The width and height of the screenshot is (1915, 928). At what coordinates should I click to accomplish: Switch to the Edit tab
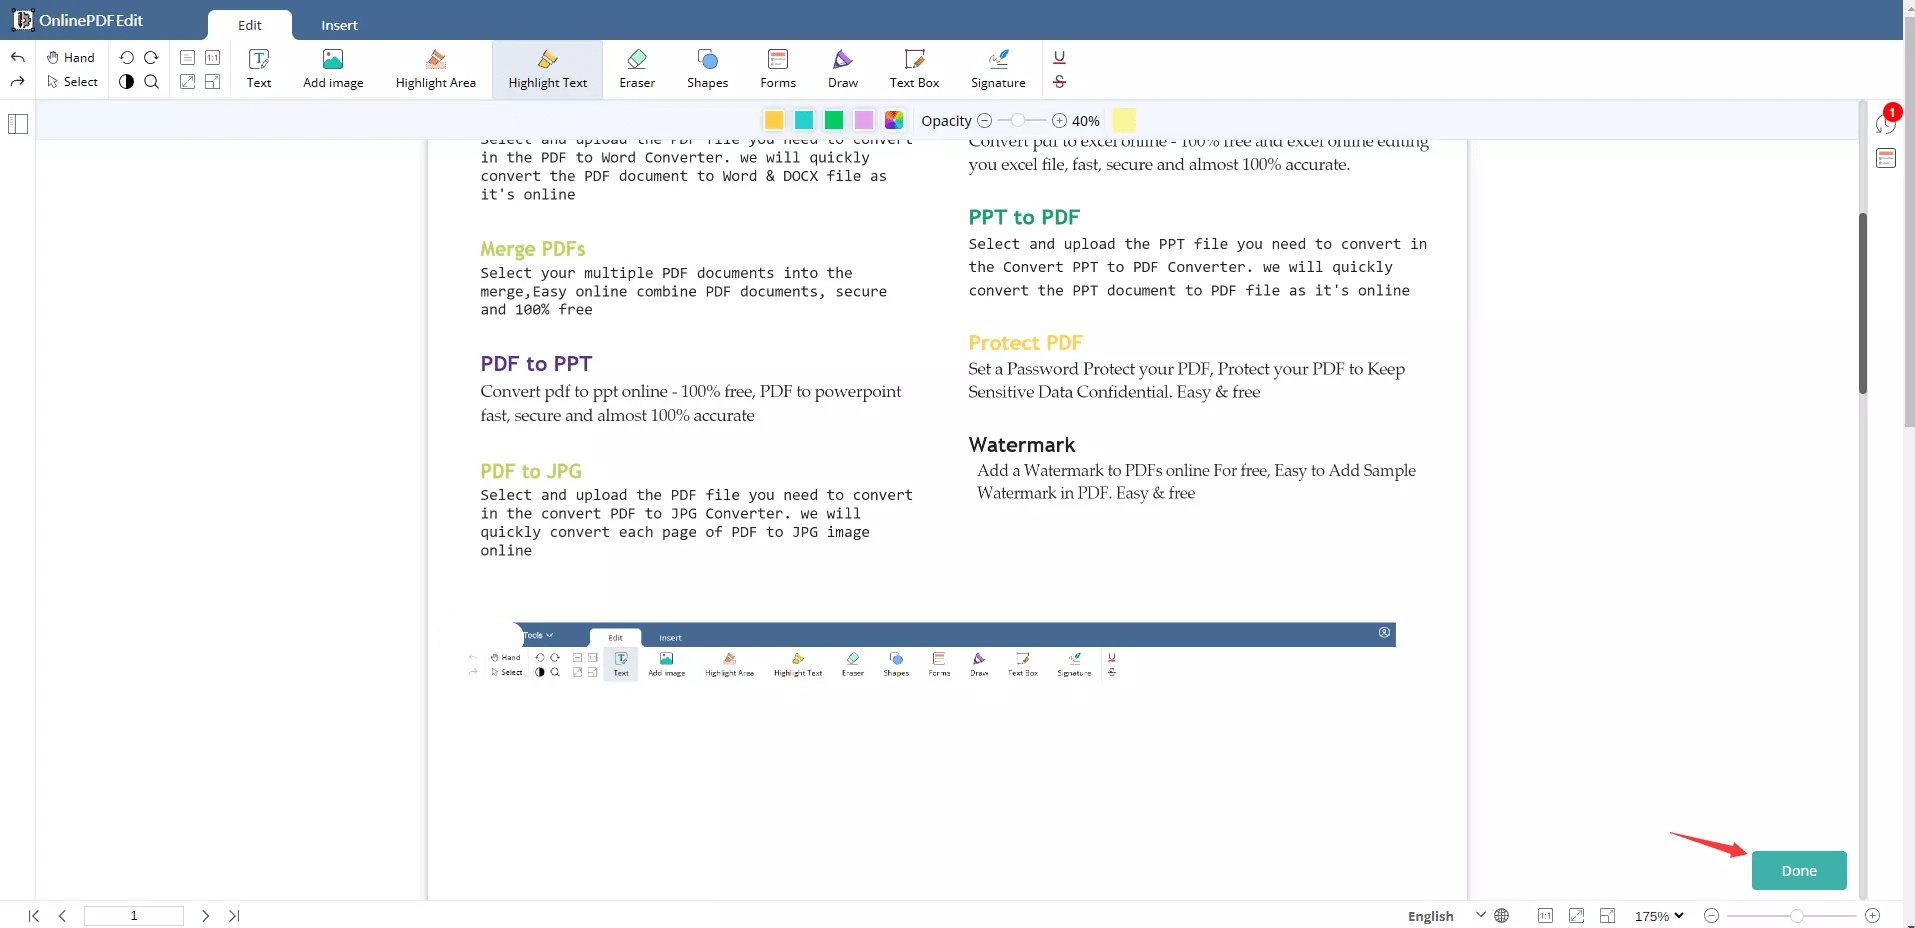click(x=248, y=25)
